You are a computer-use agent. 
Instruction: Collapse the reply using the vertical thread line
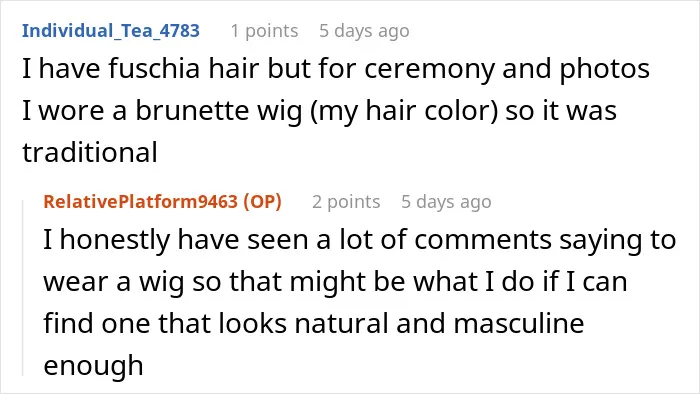23,288
